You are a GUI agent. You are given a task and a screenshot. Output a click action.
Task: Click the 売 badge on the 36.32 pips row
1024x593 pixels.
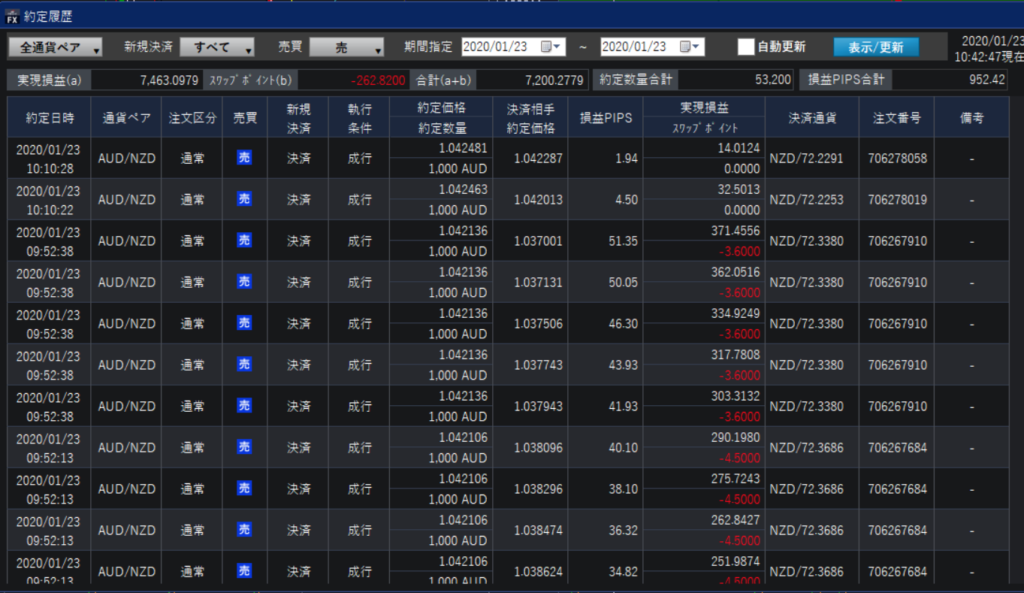click(x=245, y=529)
